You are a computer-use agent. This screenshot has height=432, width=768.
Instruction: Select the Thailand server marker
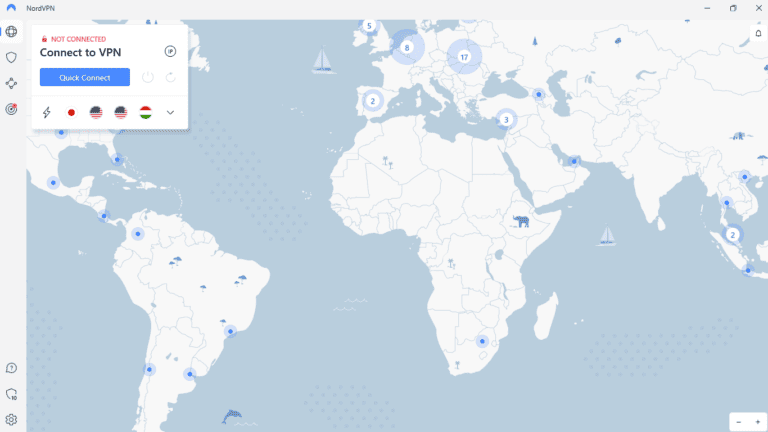[x=727, y=203]
